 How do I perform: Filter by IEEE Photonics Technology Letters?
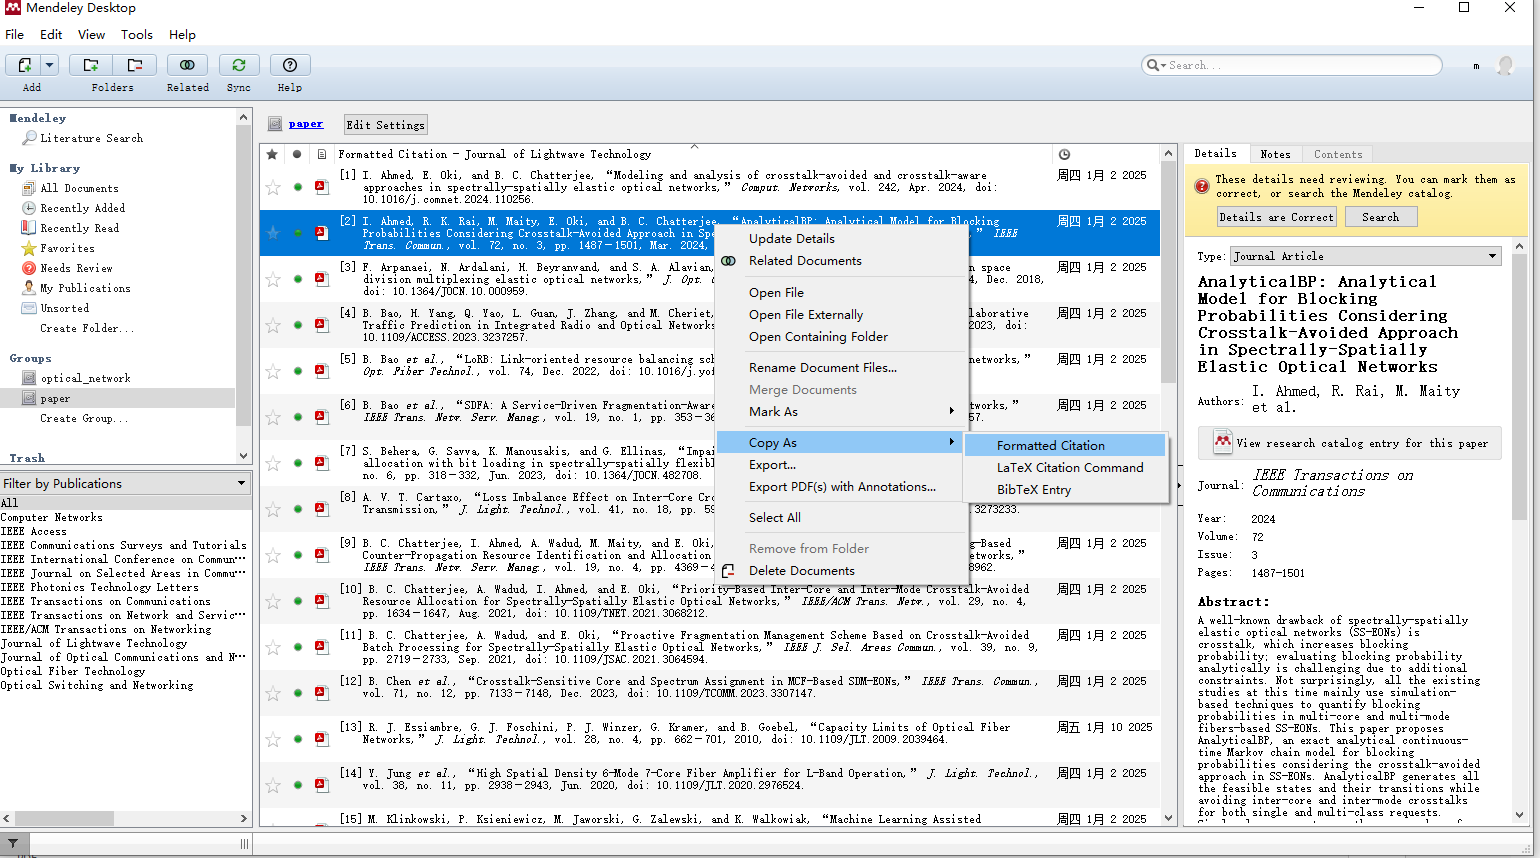click(x=99, y=587)
